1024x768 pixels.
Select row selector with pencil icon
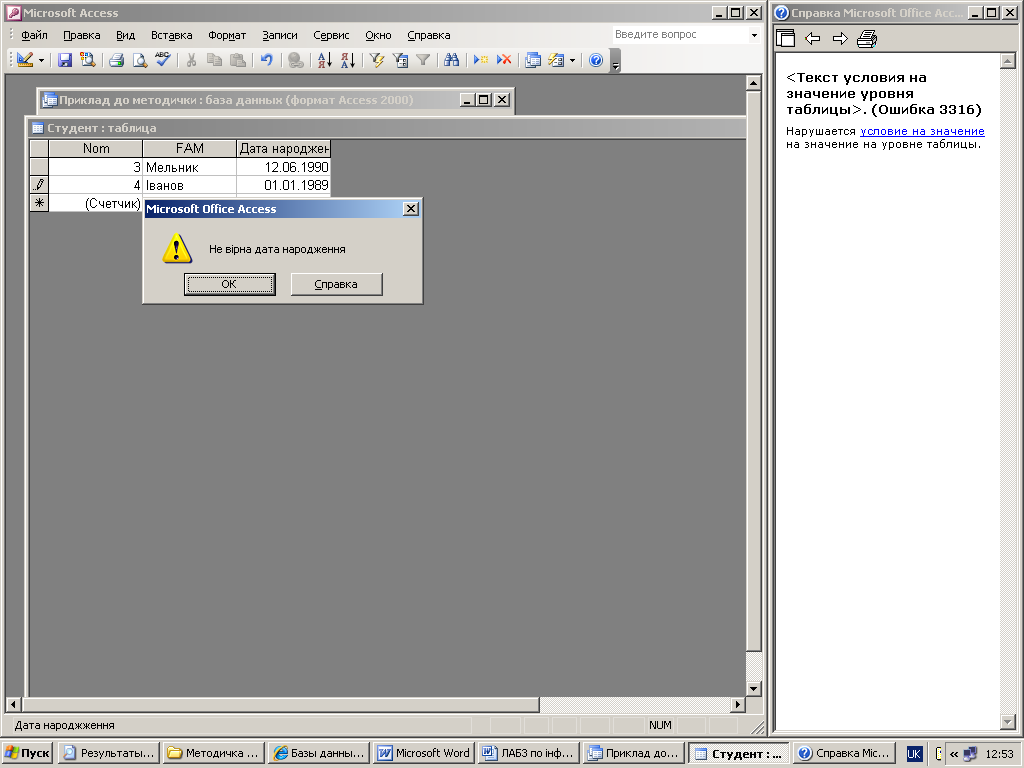(39, 185)
